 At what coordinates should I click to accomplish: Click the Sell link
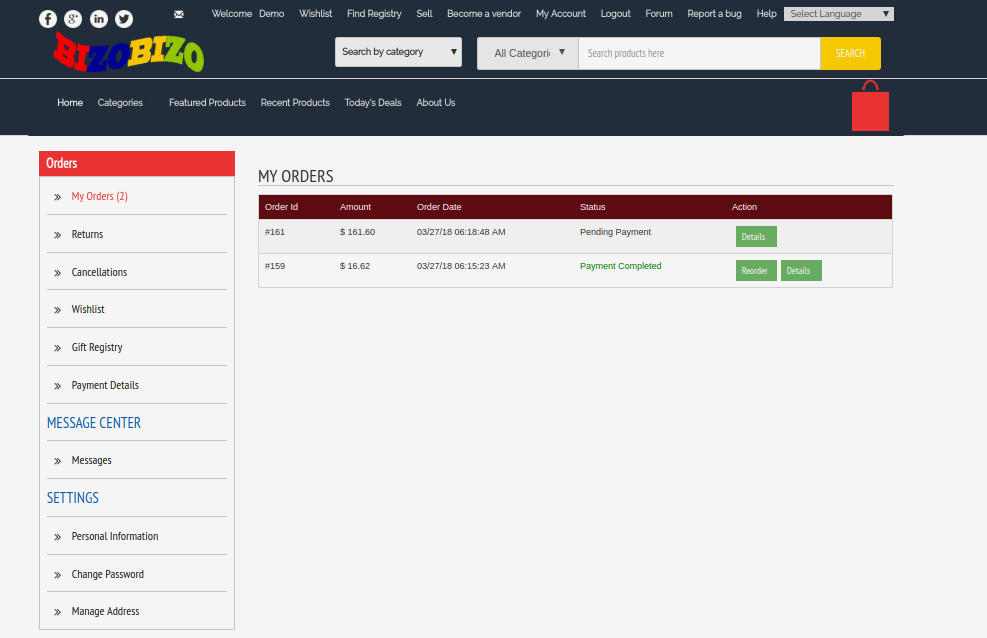point(424,13)
